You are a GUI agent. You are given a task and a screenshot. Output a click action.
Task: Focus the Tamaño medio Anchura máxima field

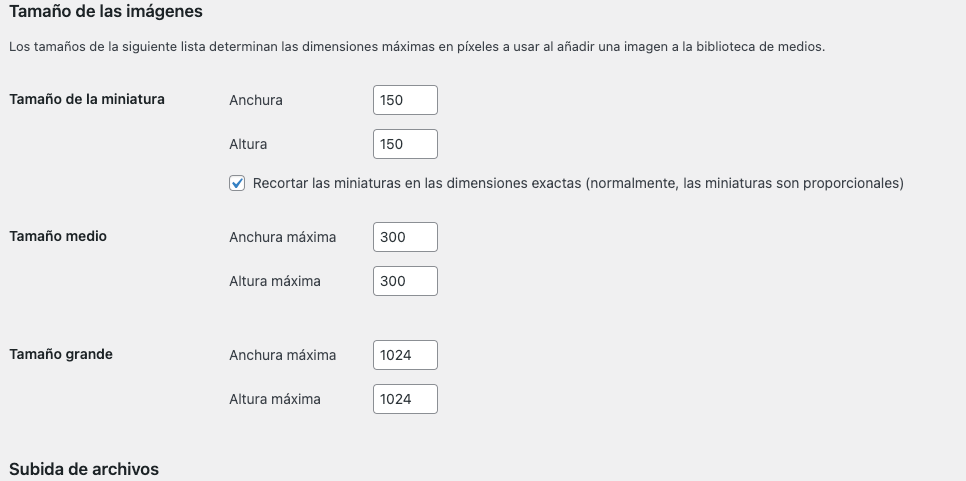click(405, 237)
